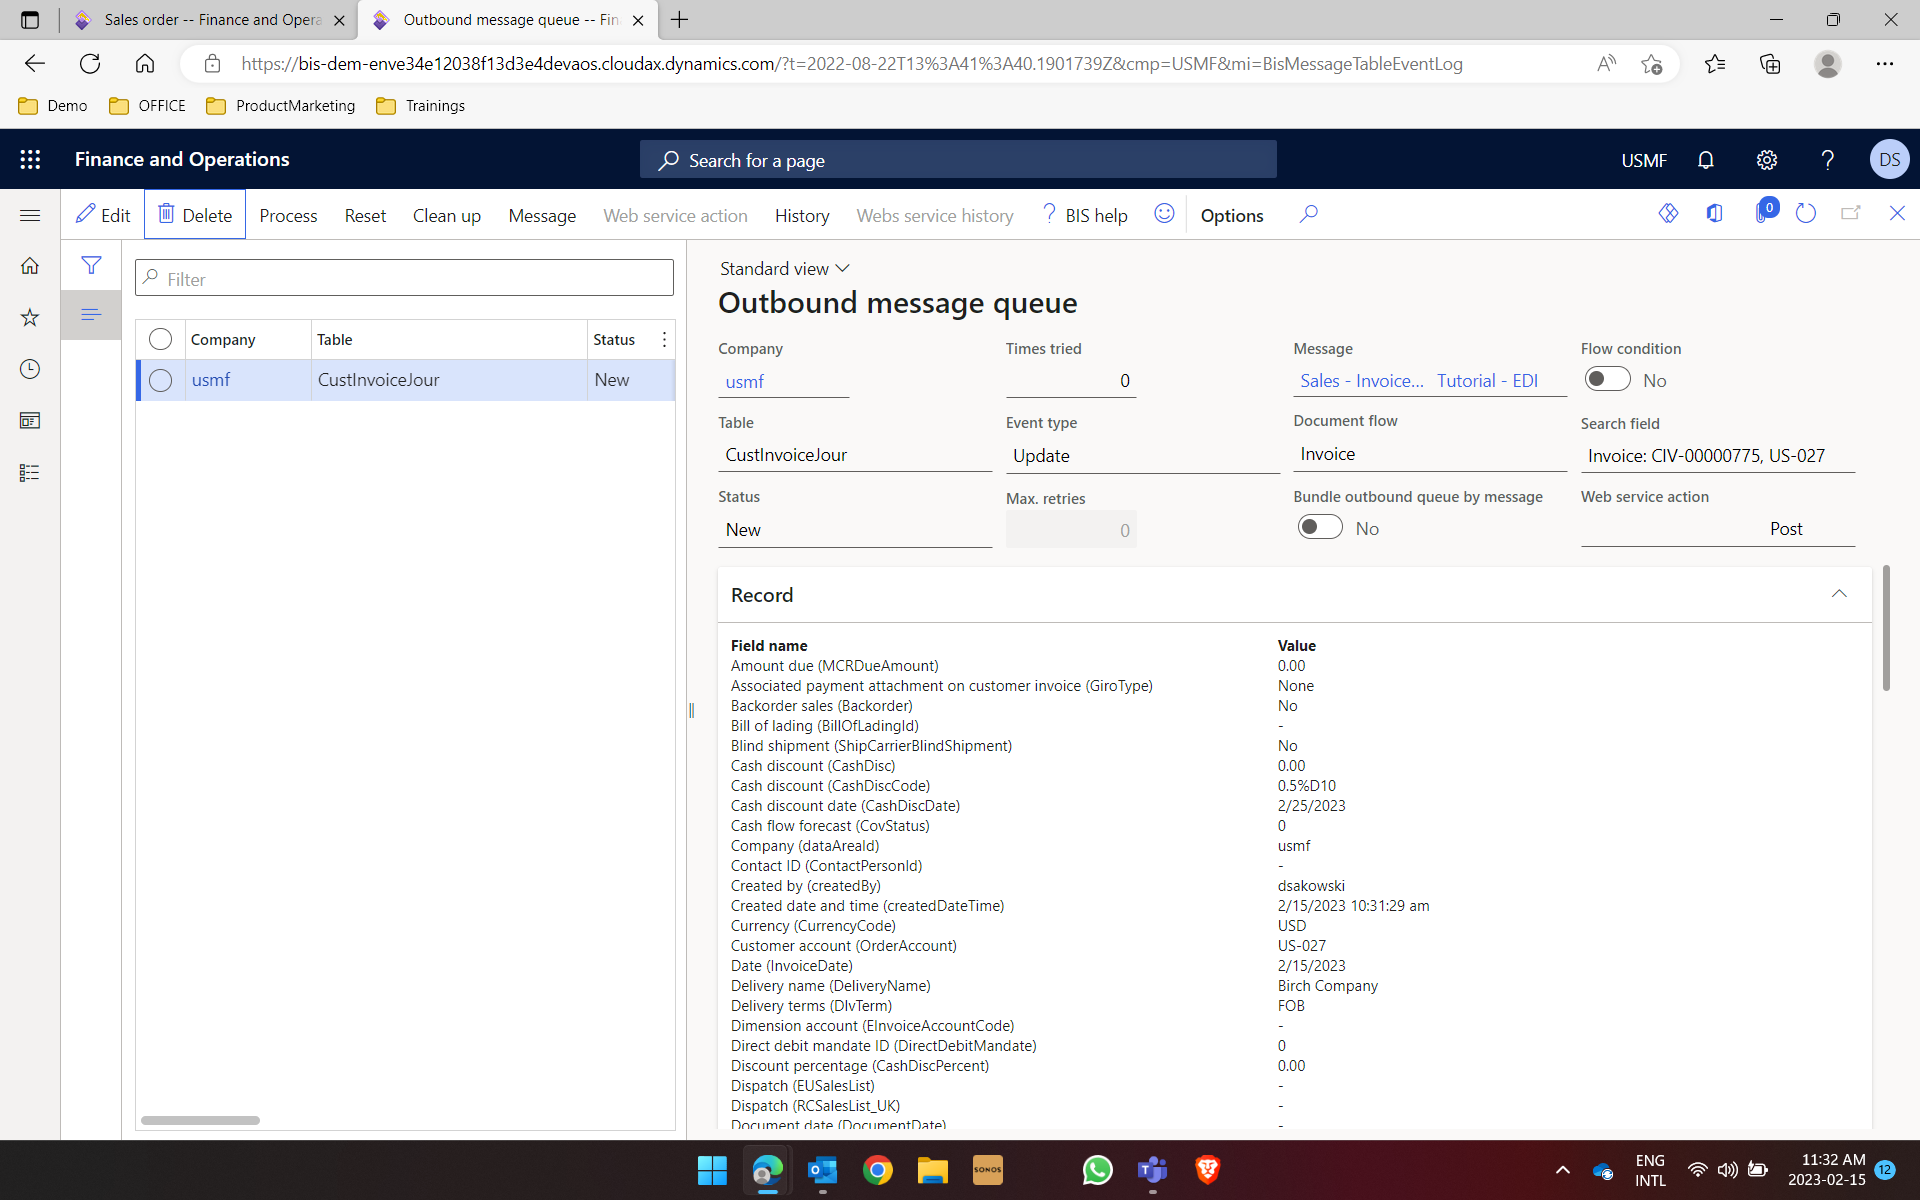Open the Help question mark icon
This screenshot has width=1920, height=1200.
click(x=1828, y=160)
